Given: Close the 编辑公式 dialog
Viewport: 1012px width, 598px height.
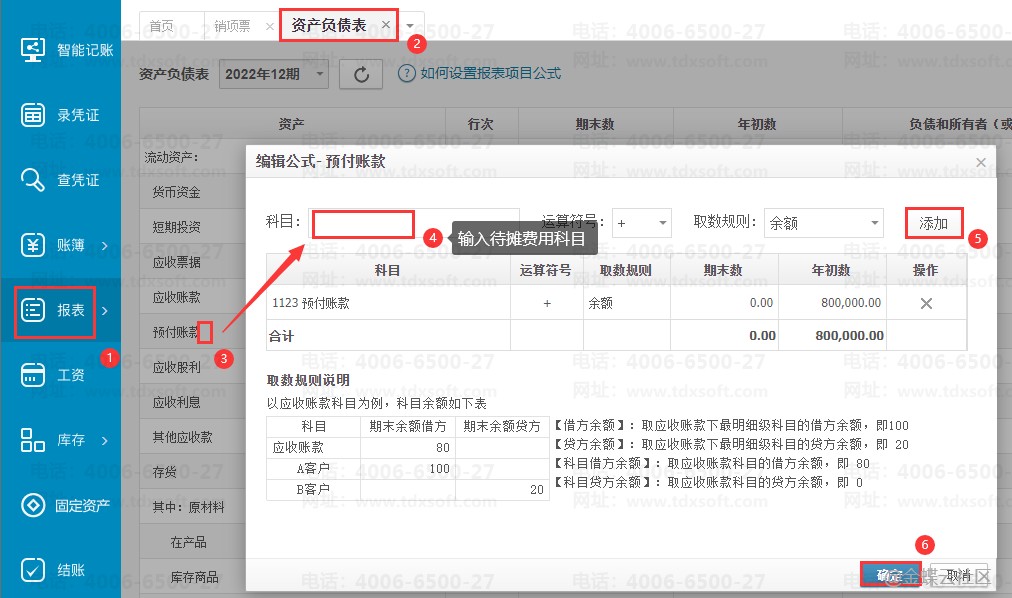Looking at the screenshot, I should tap(980, 162).
